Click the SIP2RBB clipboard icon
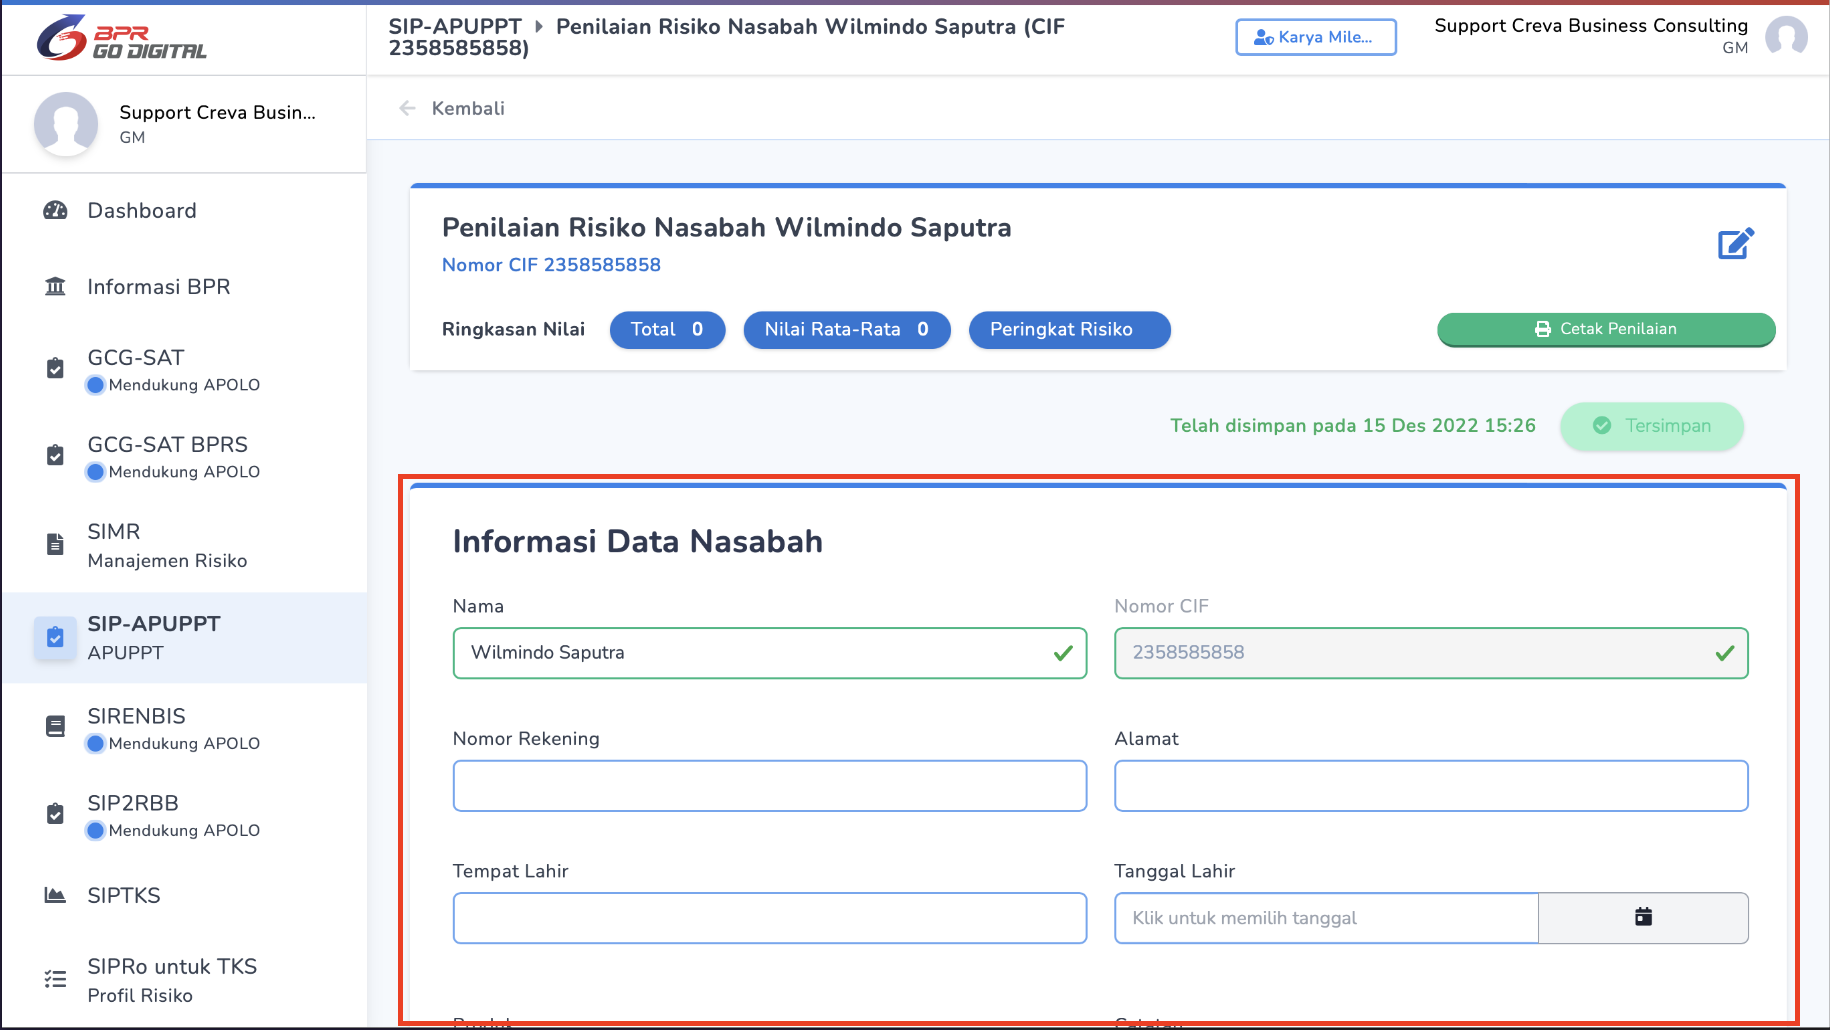The image size is (1830, 1030). [55, 814]
